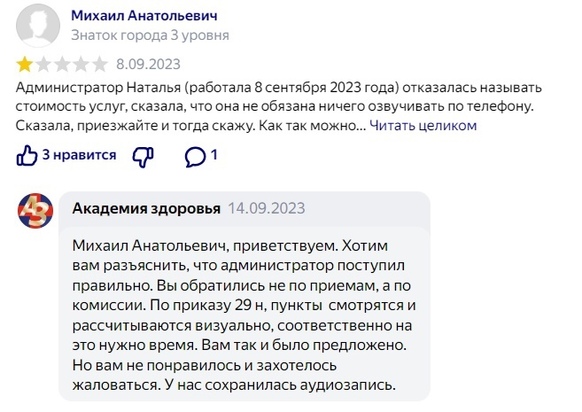Click the third gray rating star

[x=62, y=64]
